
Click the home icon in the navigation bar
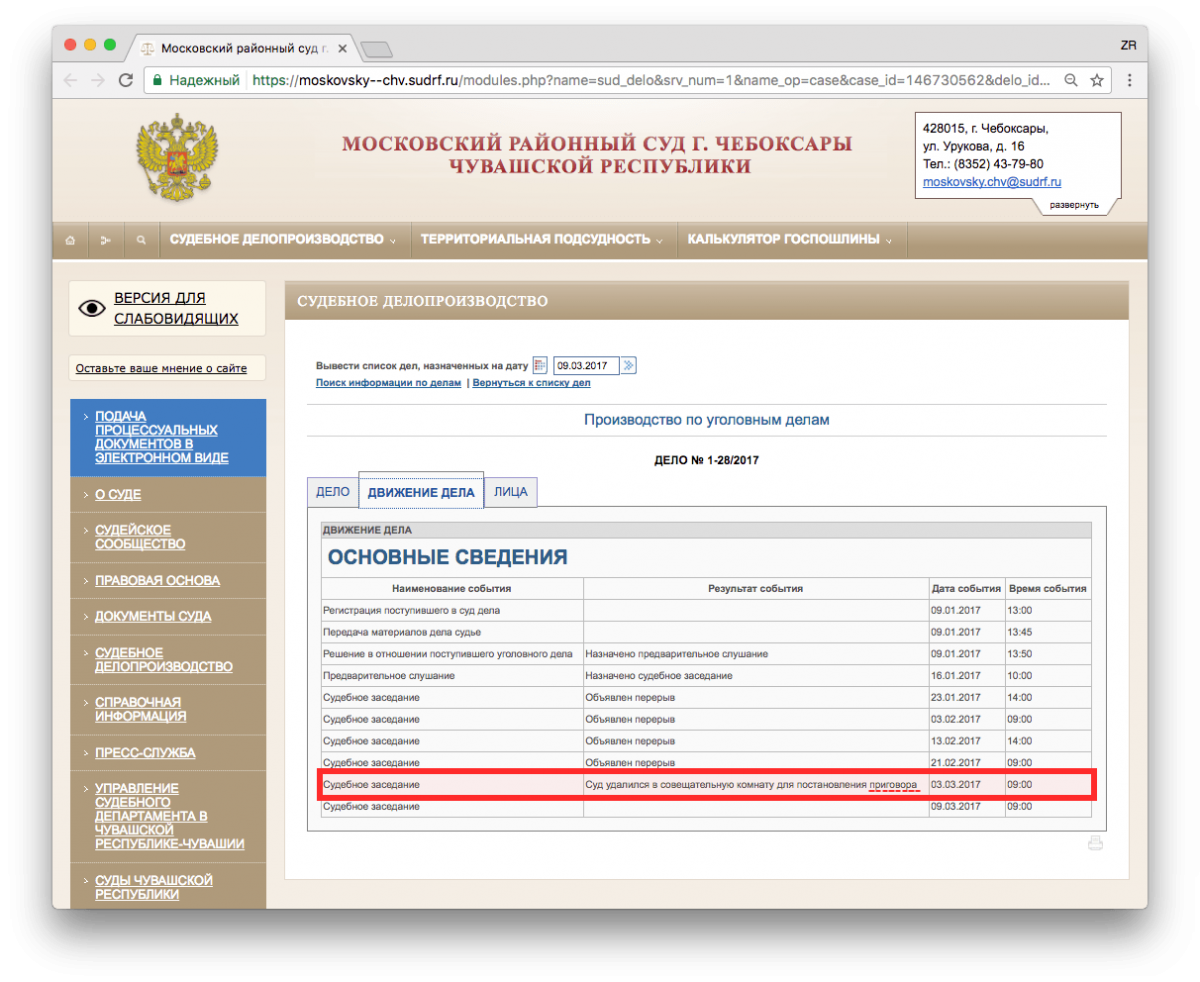coord(70,240)
